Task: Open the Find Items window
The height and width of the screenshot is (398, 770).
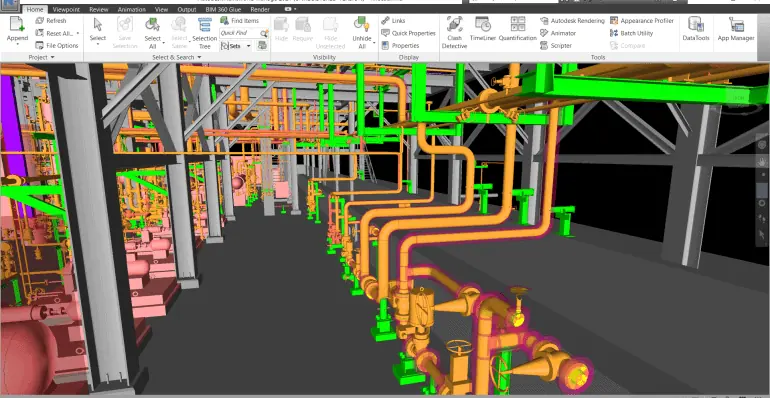Action: [x=239, y=21]
